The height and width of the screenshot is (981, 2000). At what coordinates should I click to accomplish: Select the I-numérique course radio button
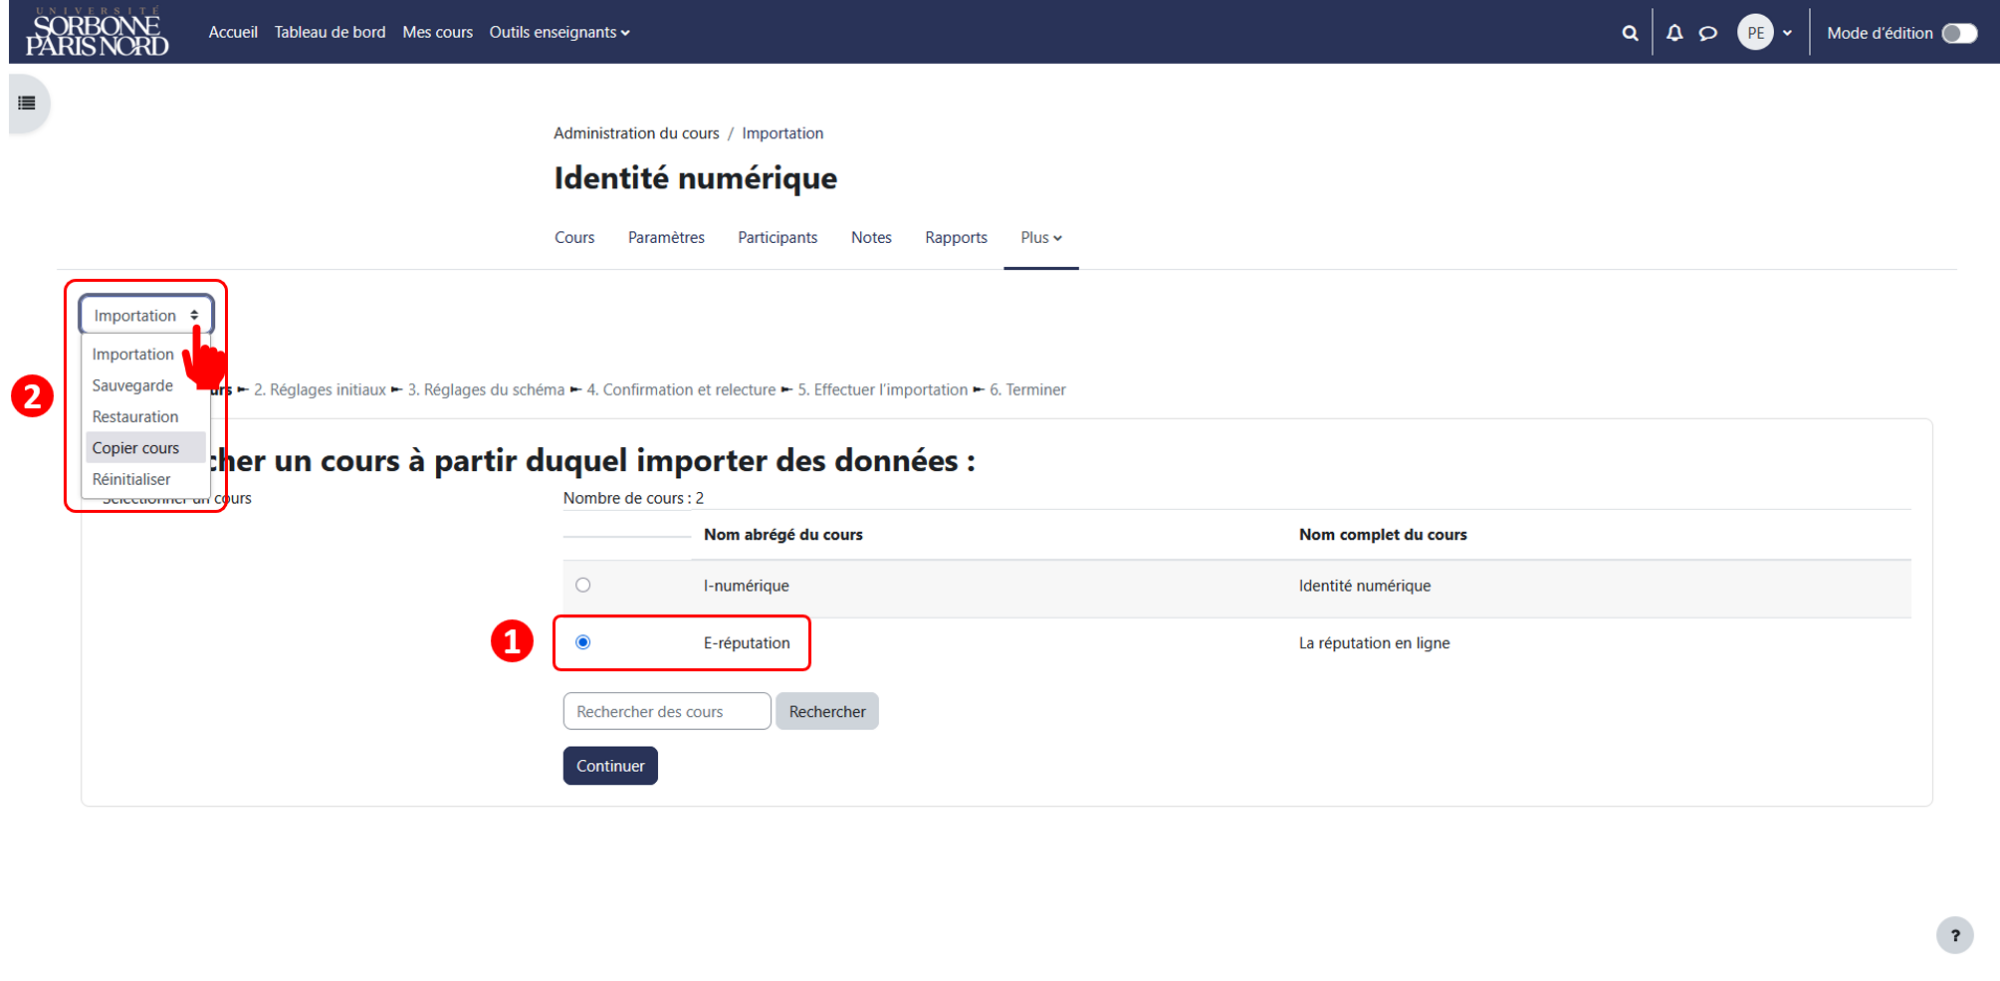tap(583, 585)
